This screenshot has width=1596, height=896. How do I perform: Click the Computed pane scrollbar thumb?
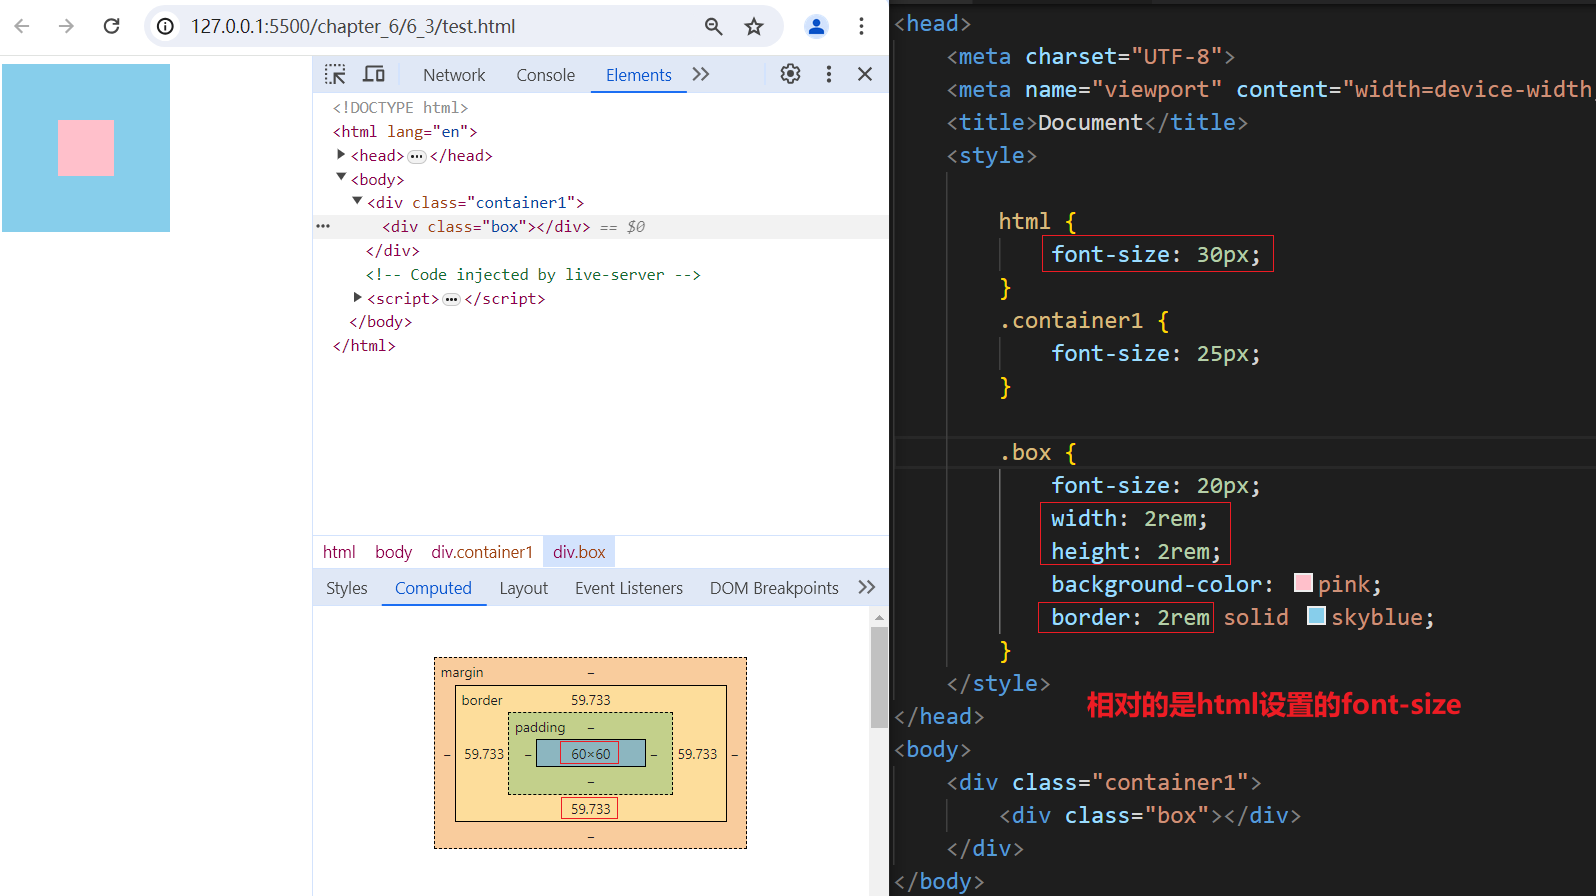[x=879, y=678]
